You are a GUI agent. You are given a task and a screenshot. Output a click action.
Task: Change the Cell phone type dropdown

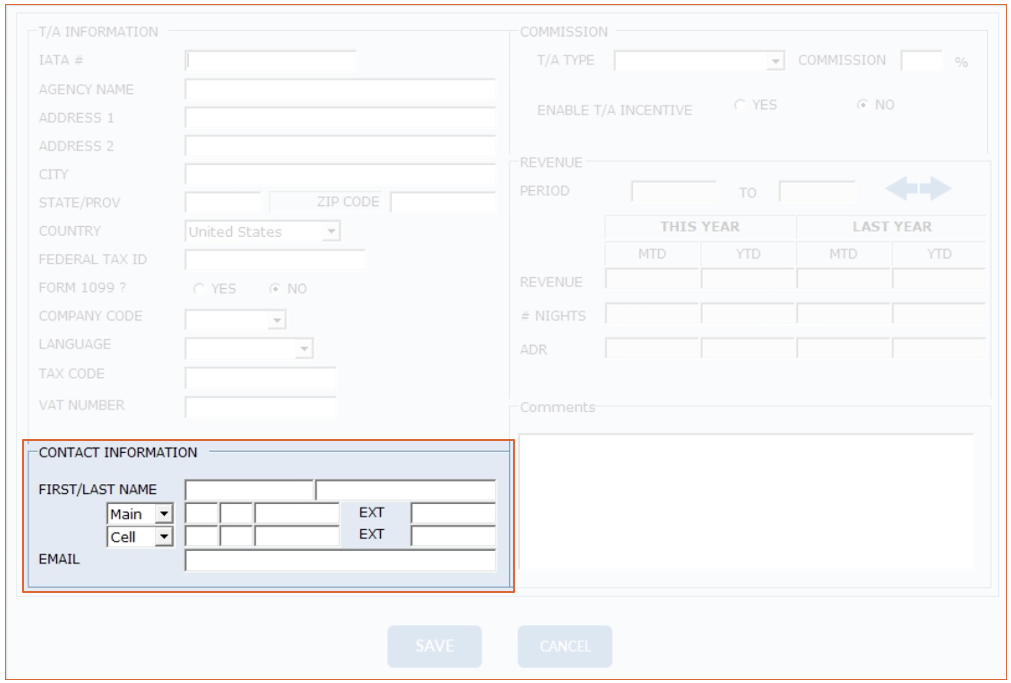click(163, 537)
